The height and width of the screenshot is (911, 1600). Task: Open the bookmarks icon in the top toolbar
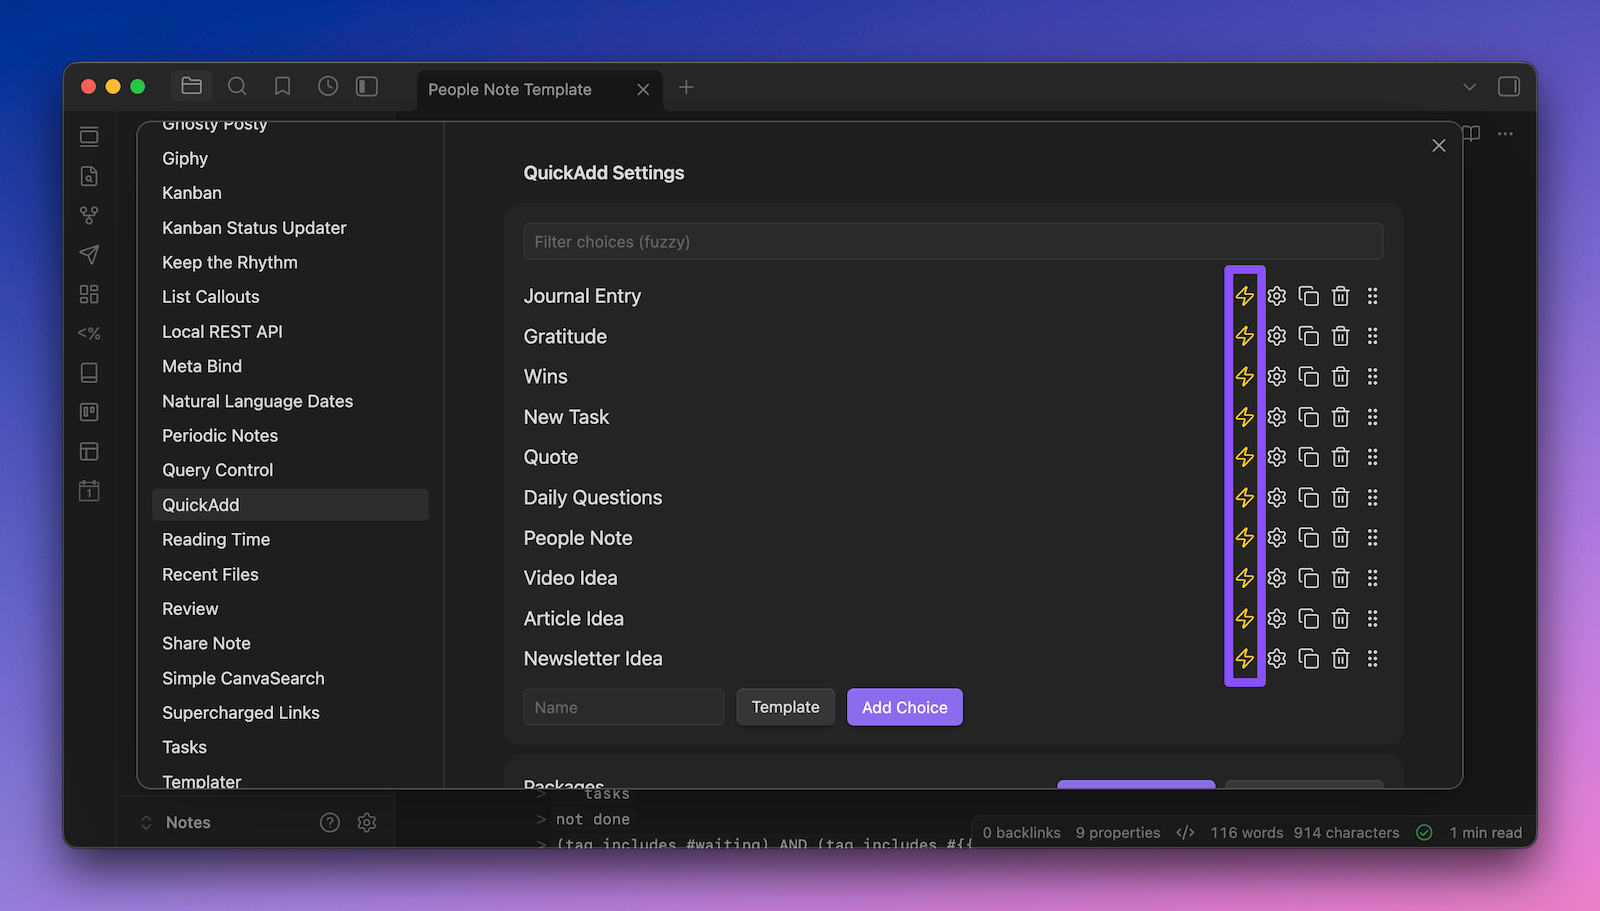pyautogui.click(x=283, y=87)
